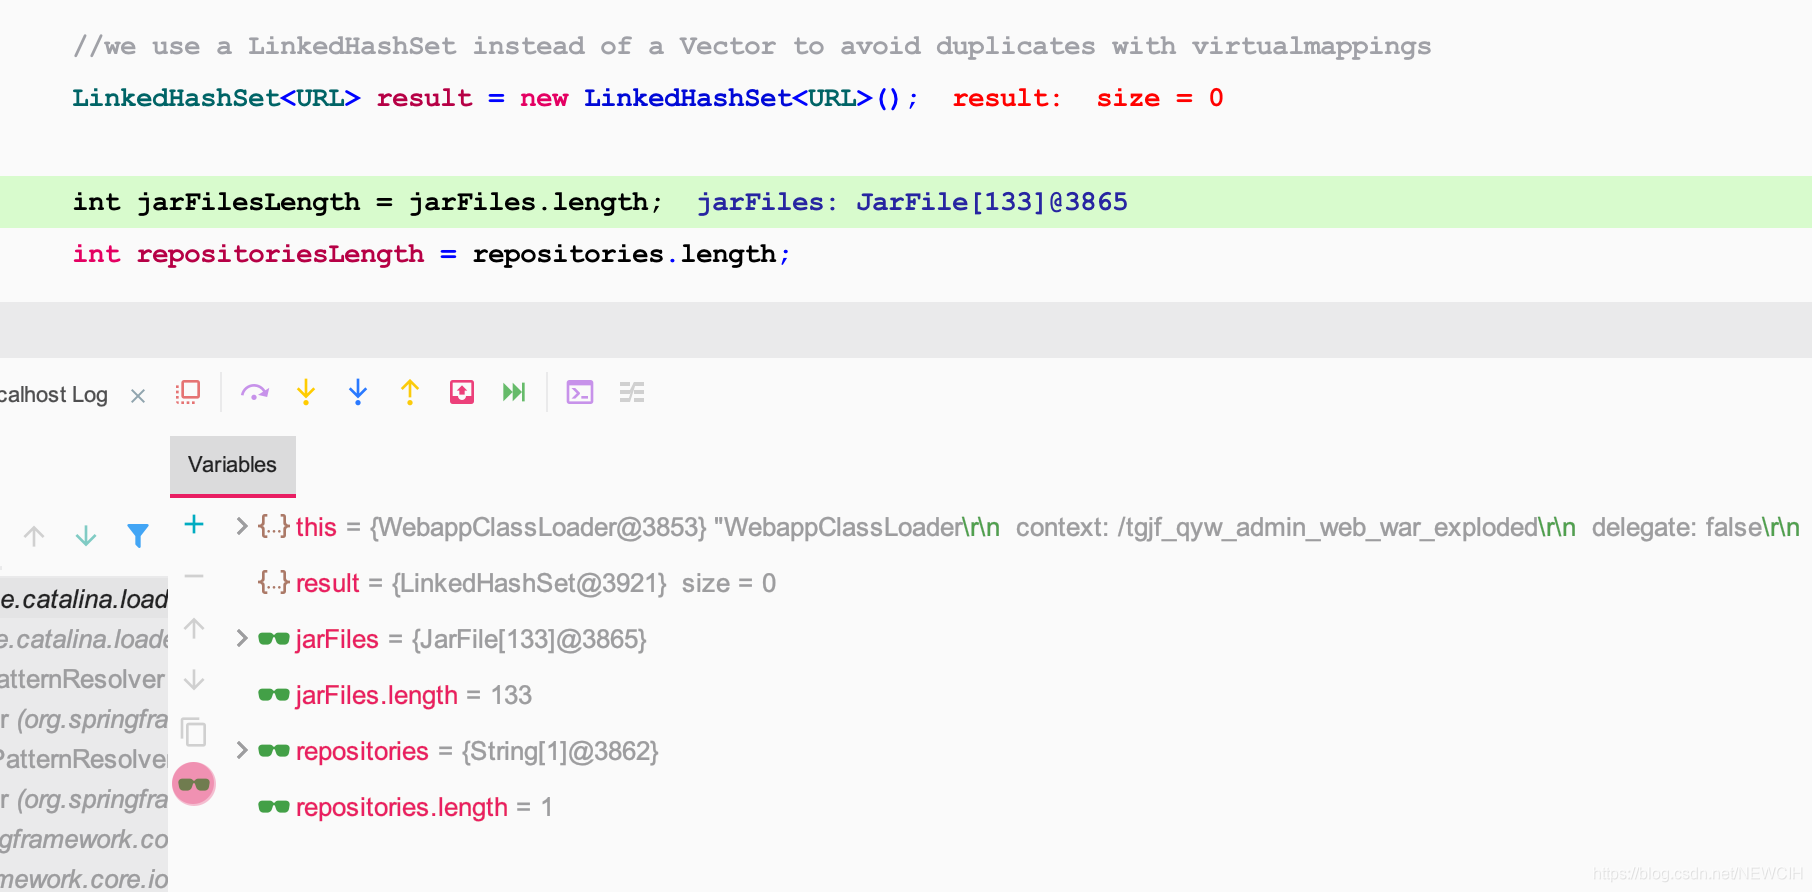Close the localhost Log tab
Viewport: 1812px width, 892px height.
coord(138,396)
